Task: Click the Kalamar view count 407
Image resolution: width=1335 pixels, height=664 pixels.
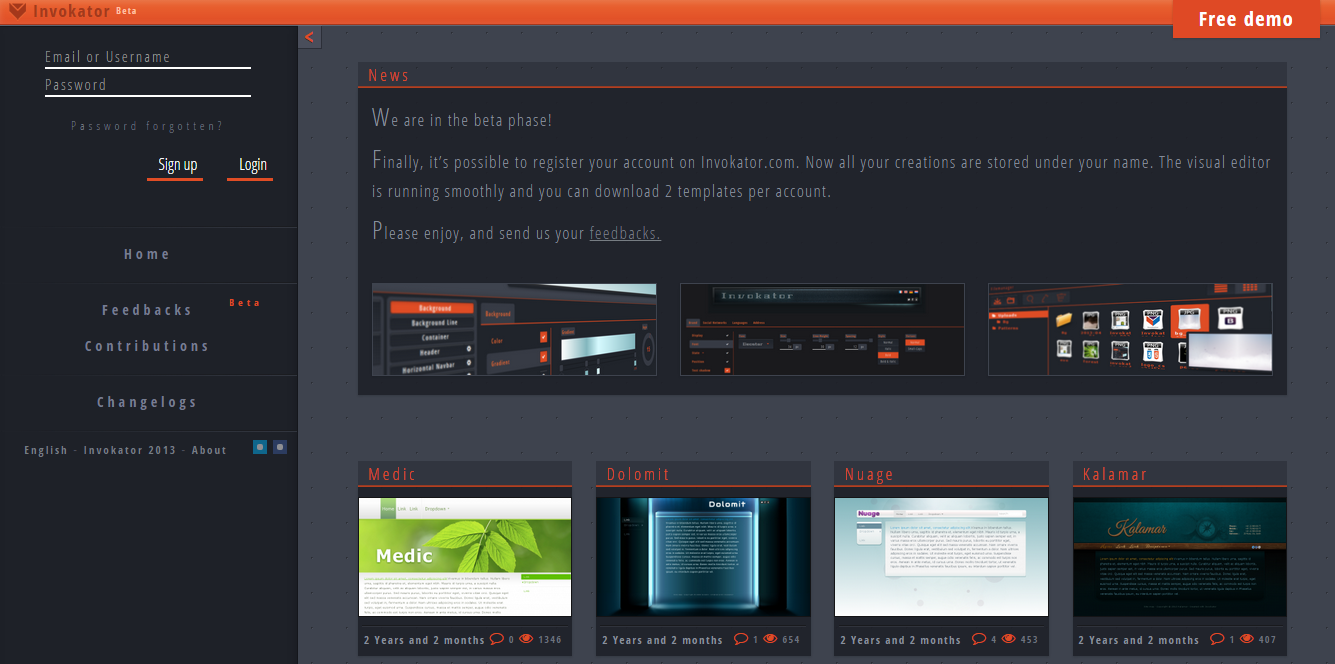Action: point(1267,640)
